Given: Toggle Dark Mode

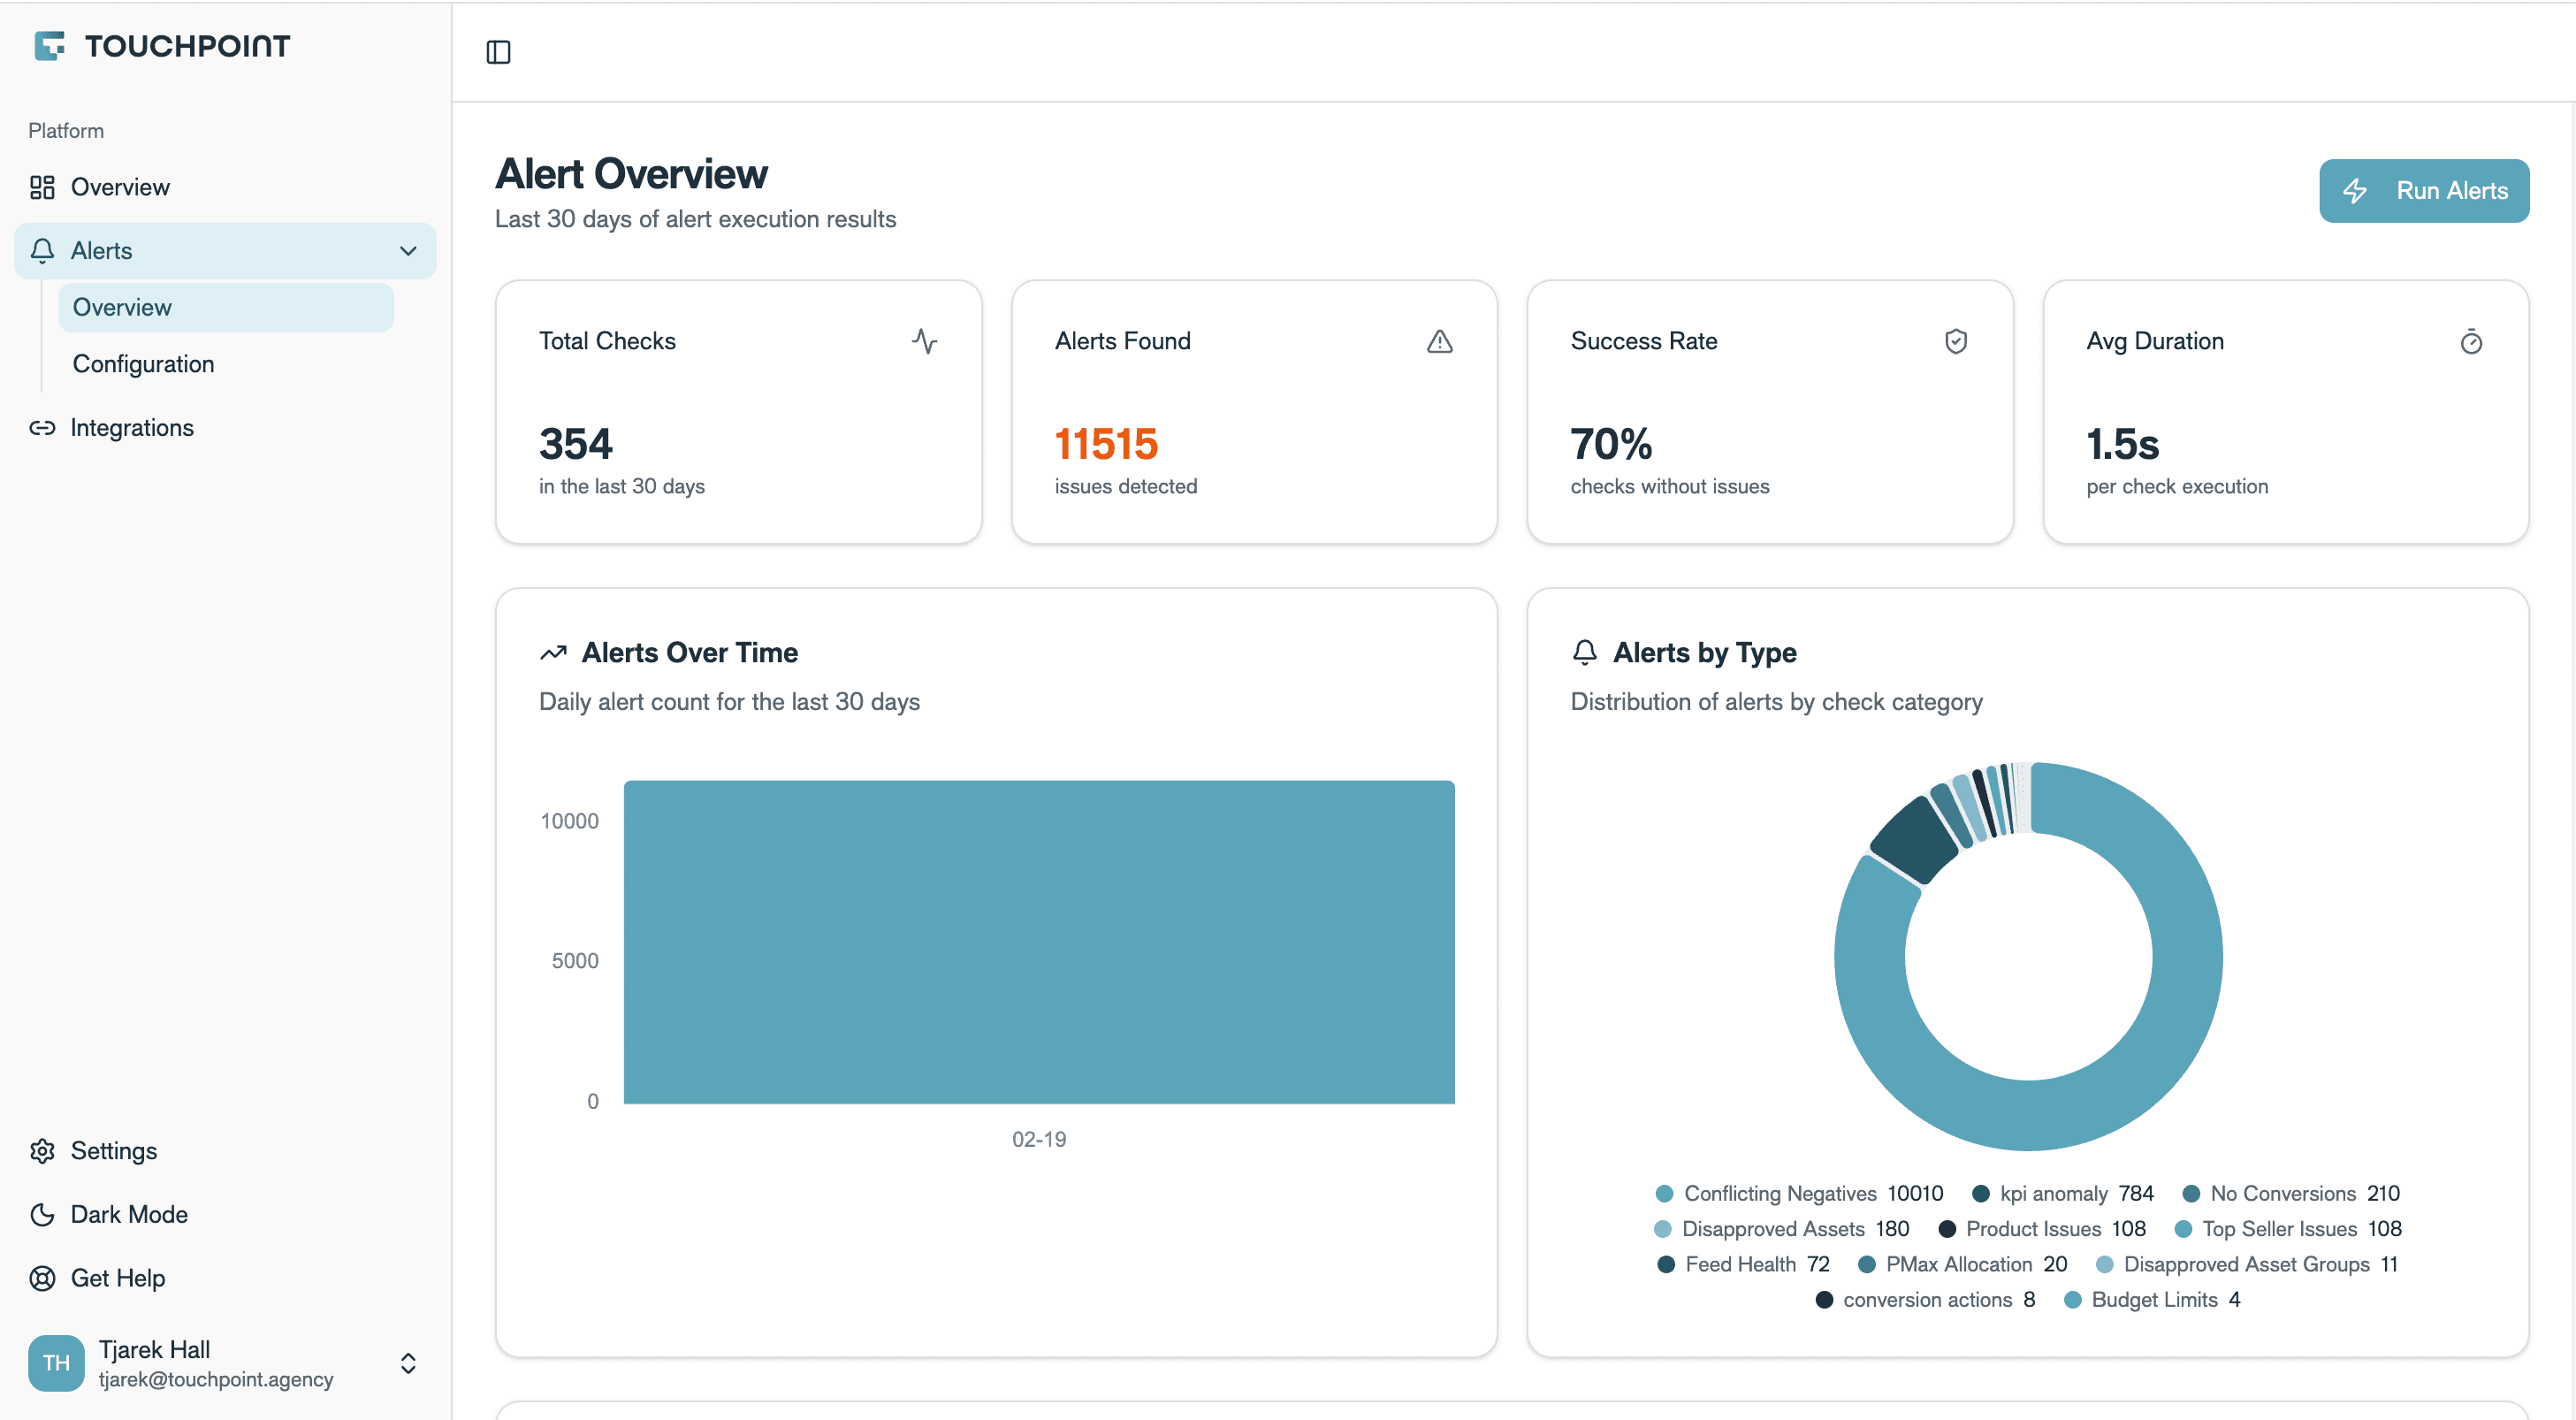Looking at the screenshot, I should [x=128, y=1214].
